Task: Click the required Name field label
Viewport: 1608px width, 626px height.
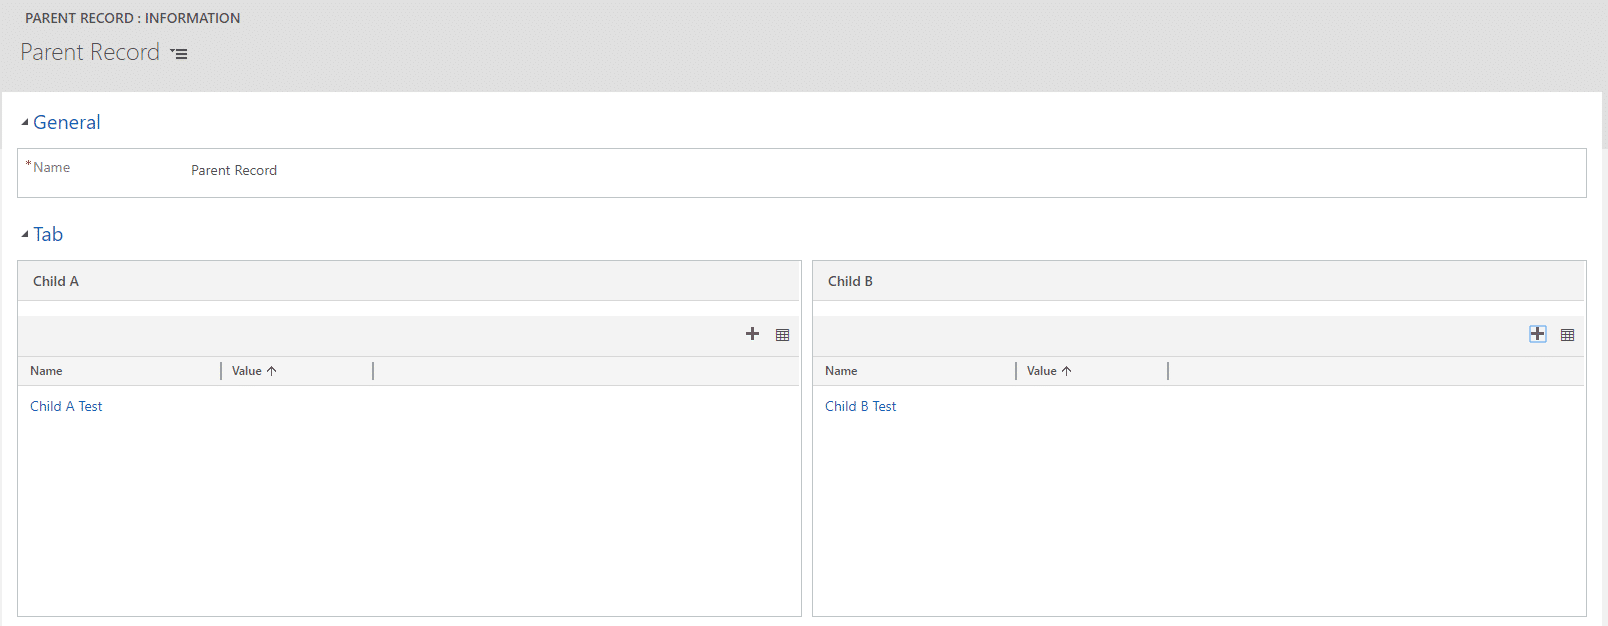Action: coord(51,168)
